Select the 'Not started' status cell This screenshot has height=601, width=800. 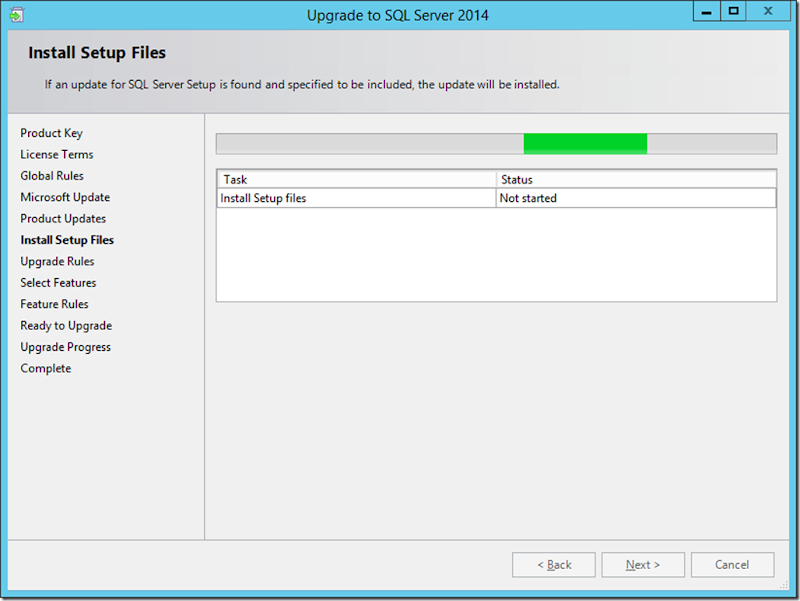(x=636, y=198)
